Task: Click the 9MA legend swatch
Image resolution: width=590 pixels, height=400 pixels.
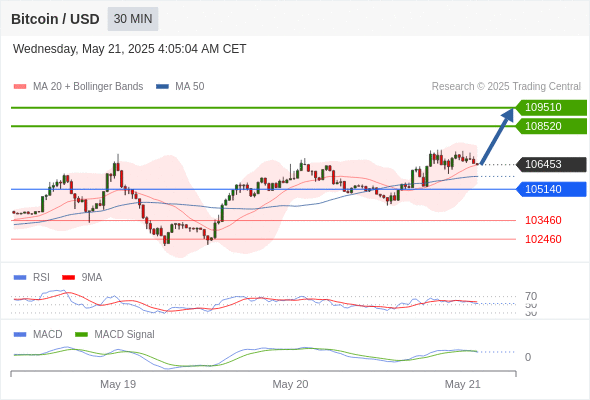Action: [x=68, y=278]
